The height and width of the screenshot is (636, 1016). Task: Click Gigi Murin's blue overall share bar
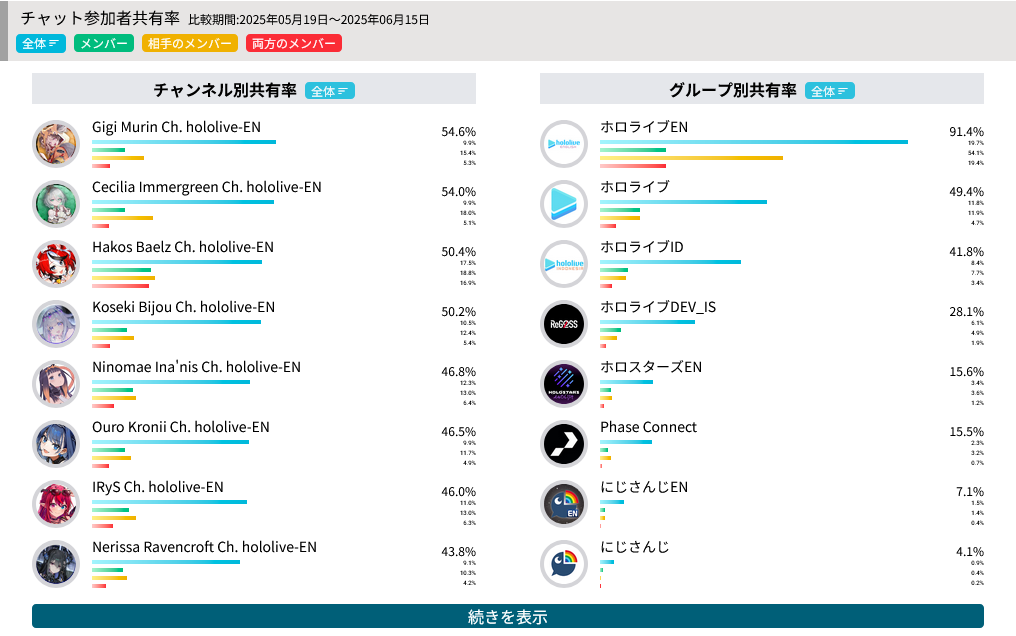(184, 142)
